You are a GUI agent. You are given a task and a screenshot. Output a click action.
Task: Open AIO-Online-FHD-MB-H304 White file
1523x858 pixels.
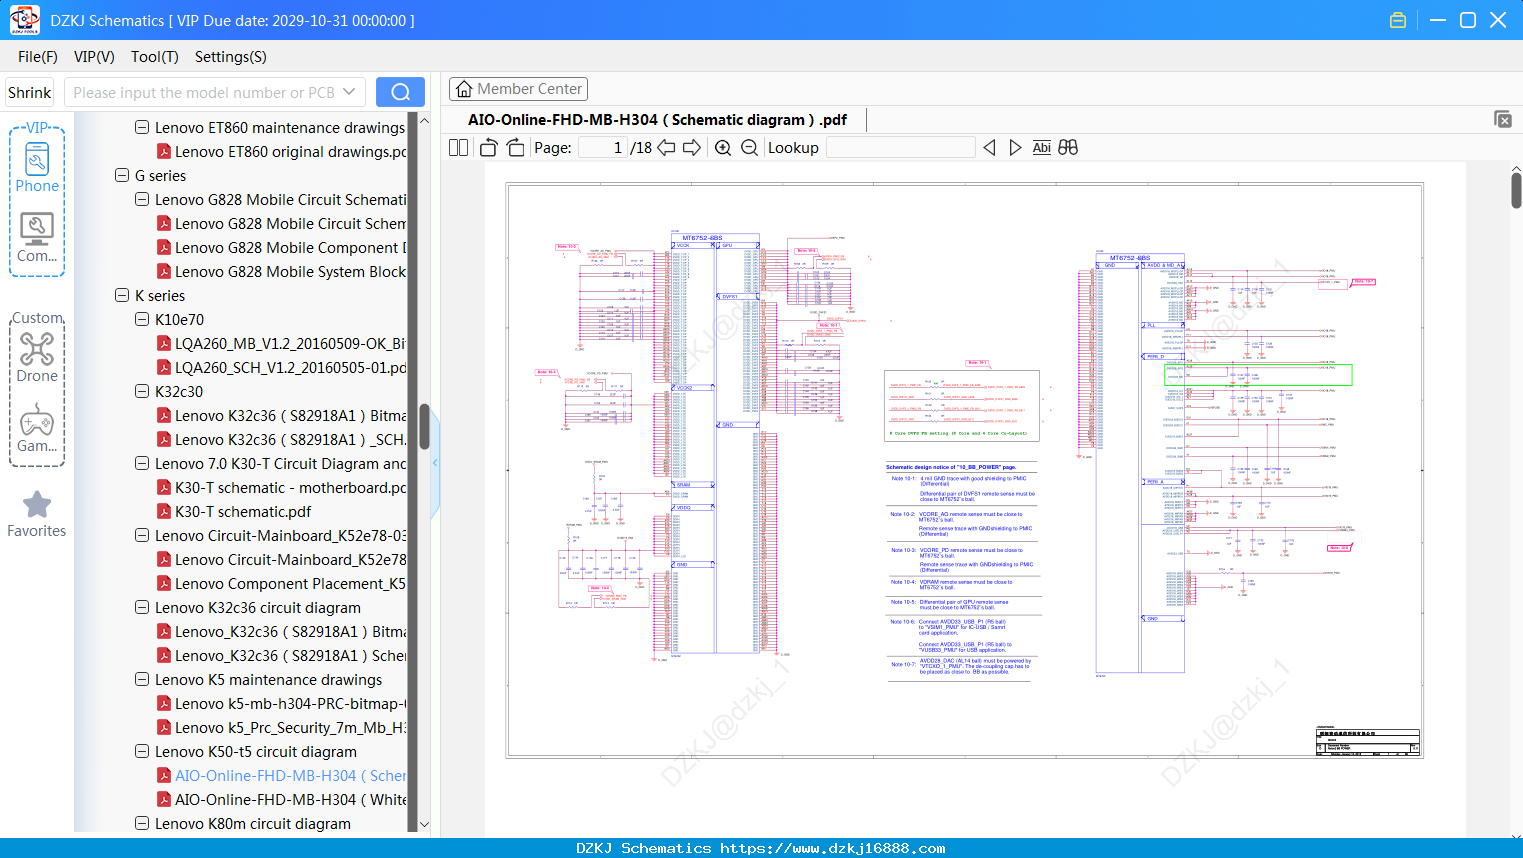tap(282, 799)
